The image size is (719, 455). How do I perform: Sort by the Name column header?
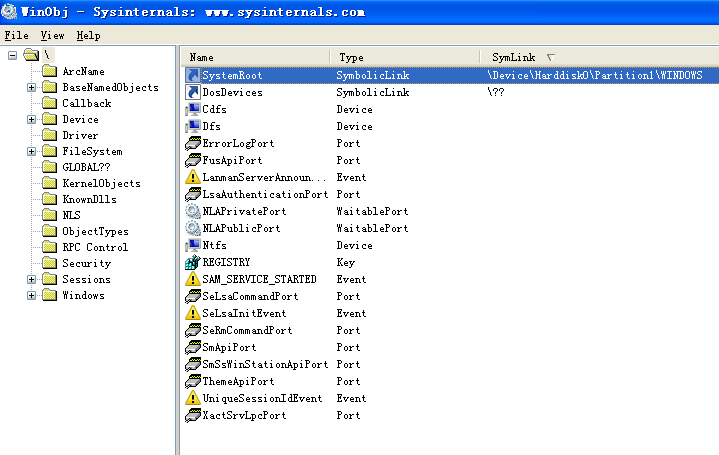[x=256, y=57]
